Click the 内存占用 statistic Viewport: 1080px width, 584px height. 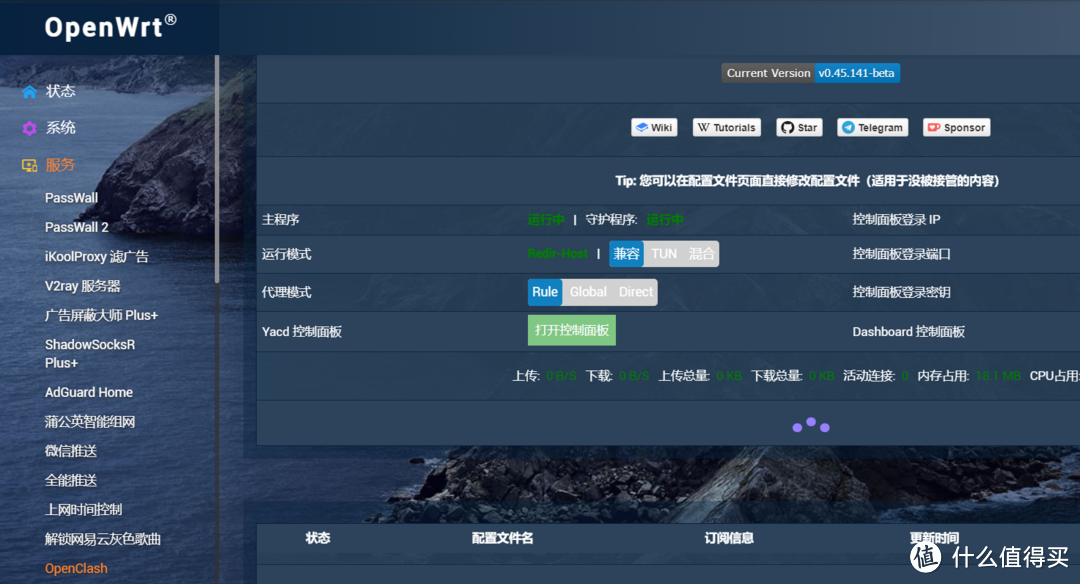(969, 376)
